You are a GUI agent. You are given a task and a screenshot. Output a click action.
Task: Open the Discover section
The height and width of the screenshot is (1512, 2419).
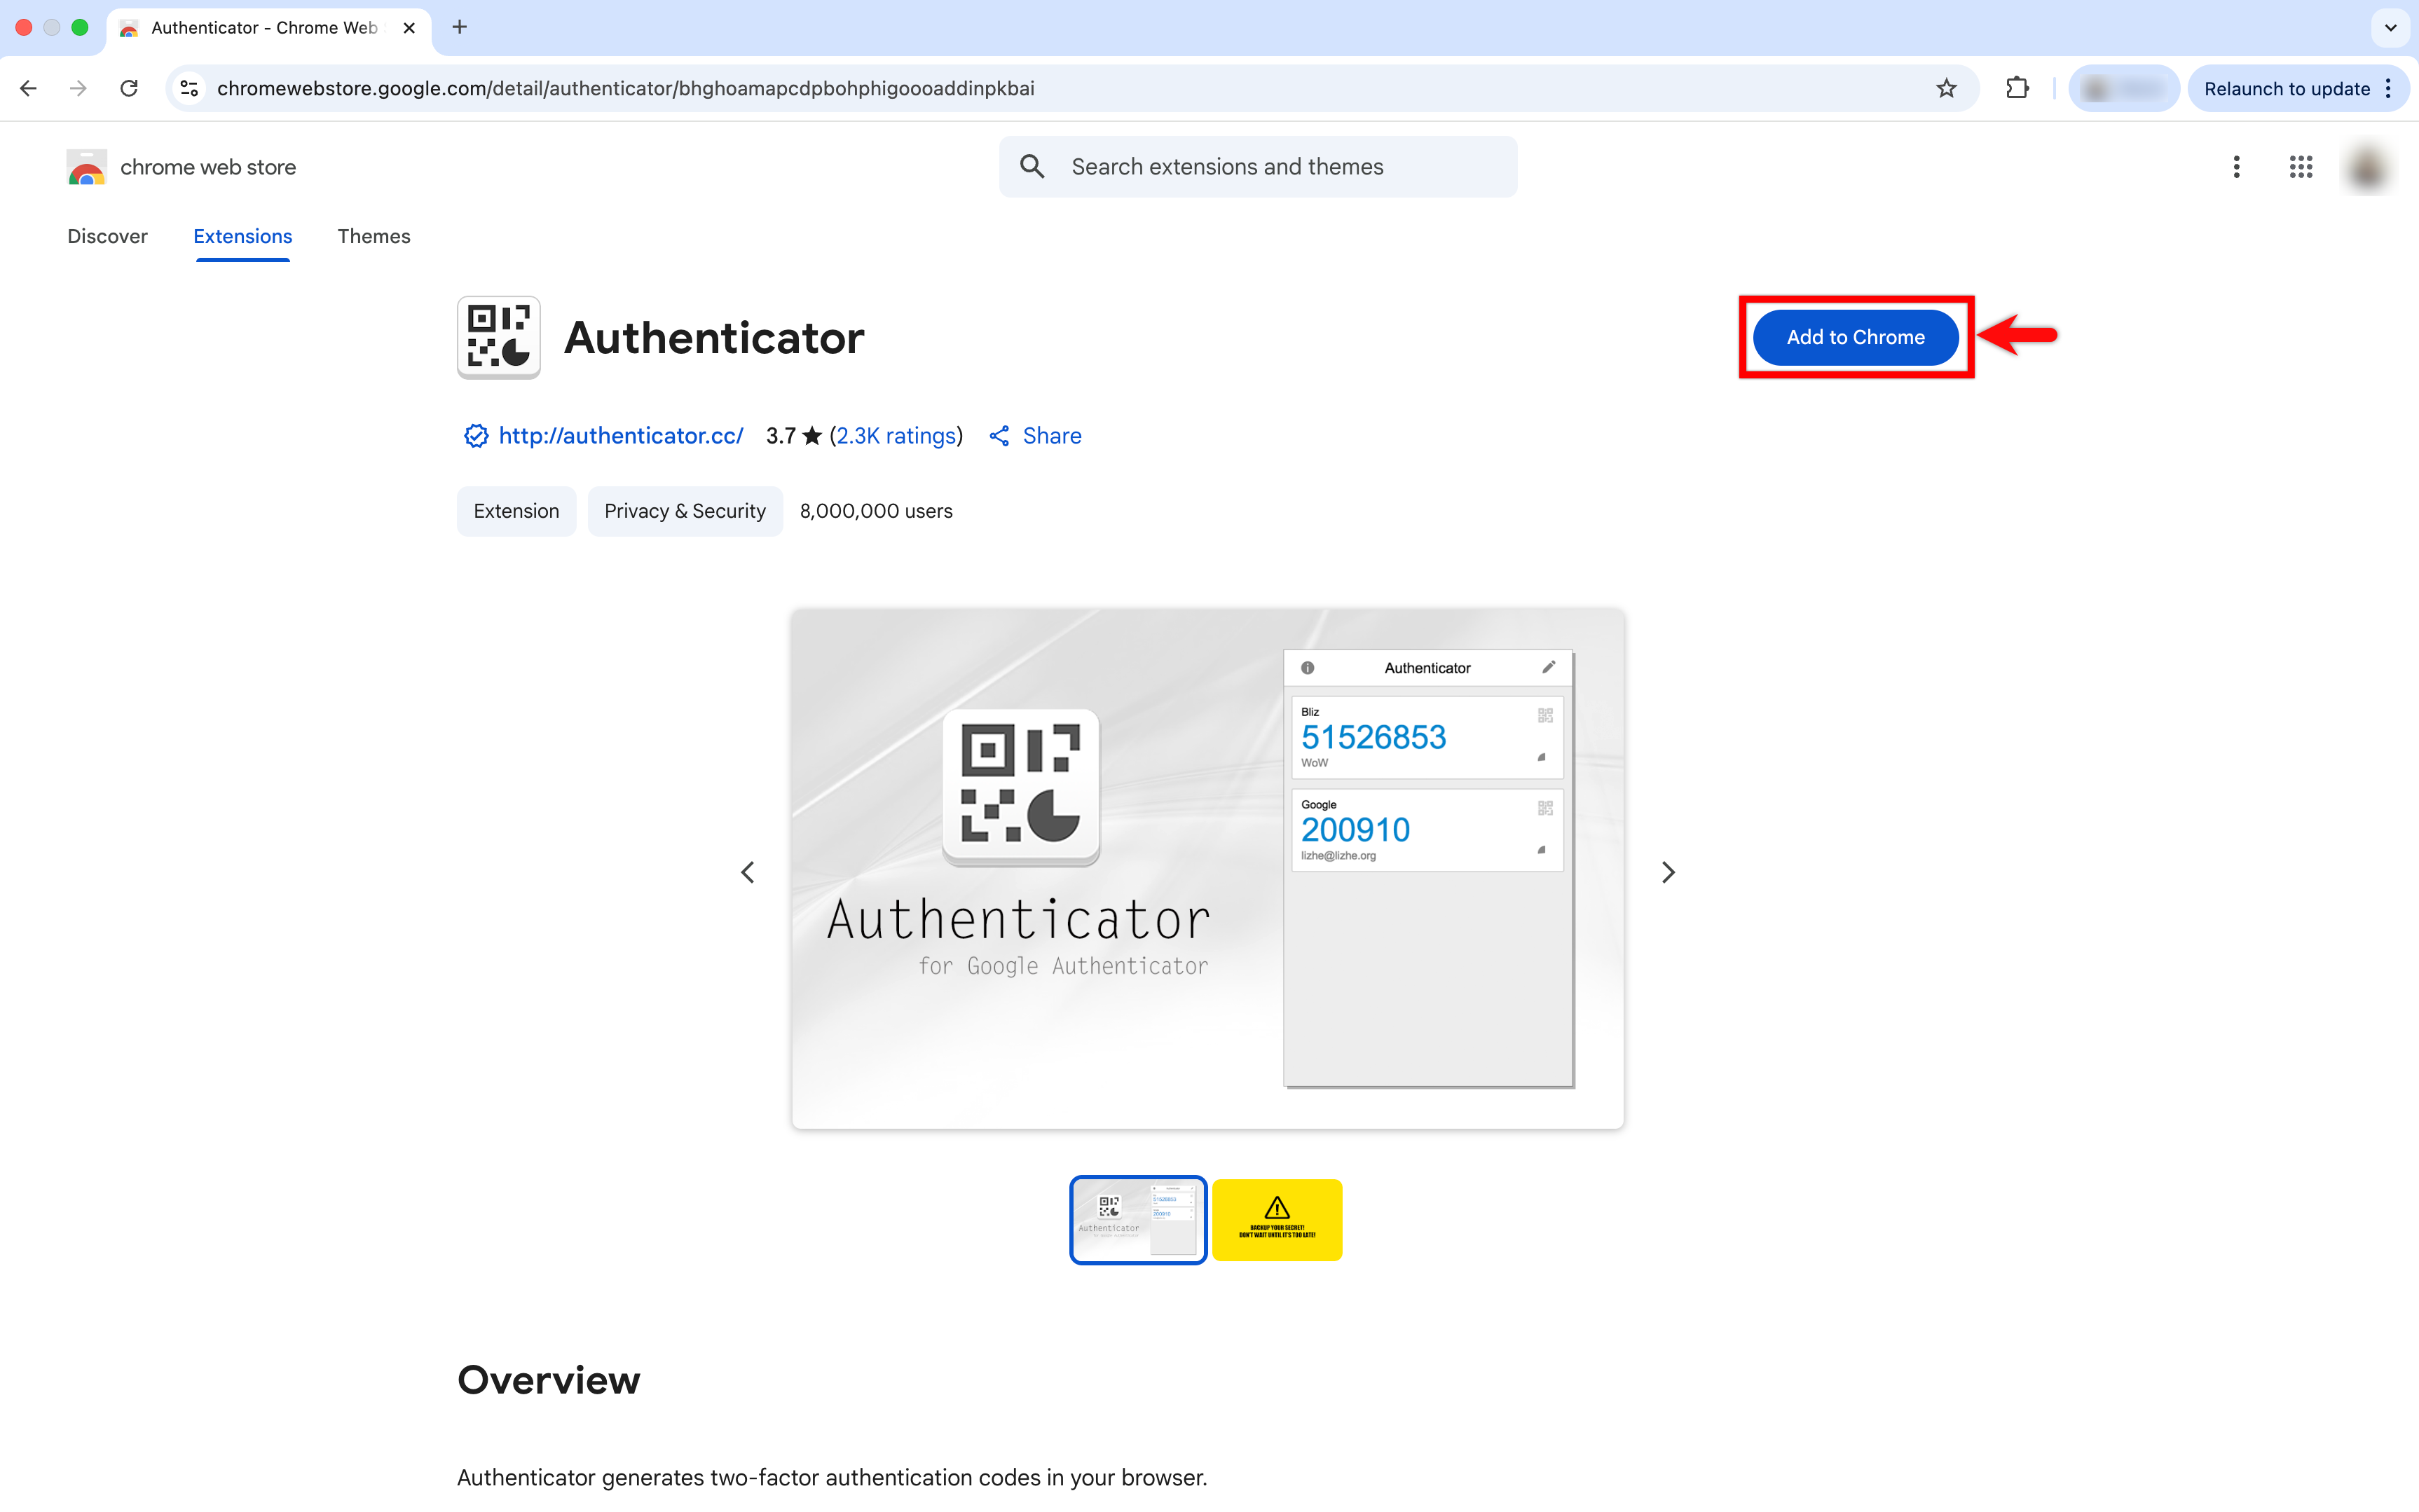pyautogui.click(x=107, y=236)
